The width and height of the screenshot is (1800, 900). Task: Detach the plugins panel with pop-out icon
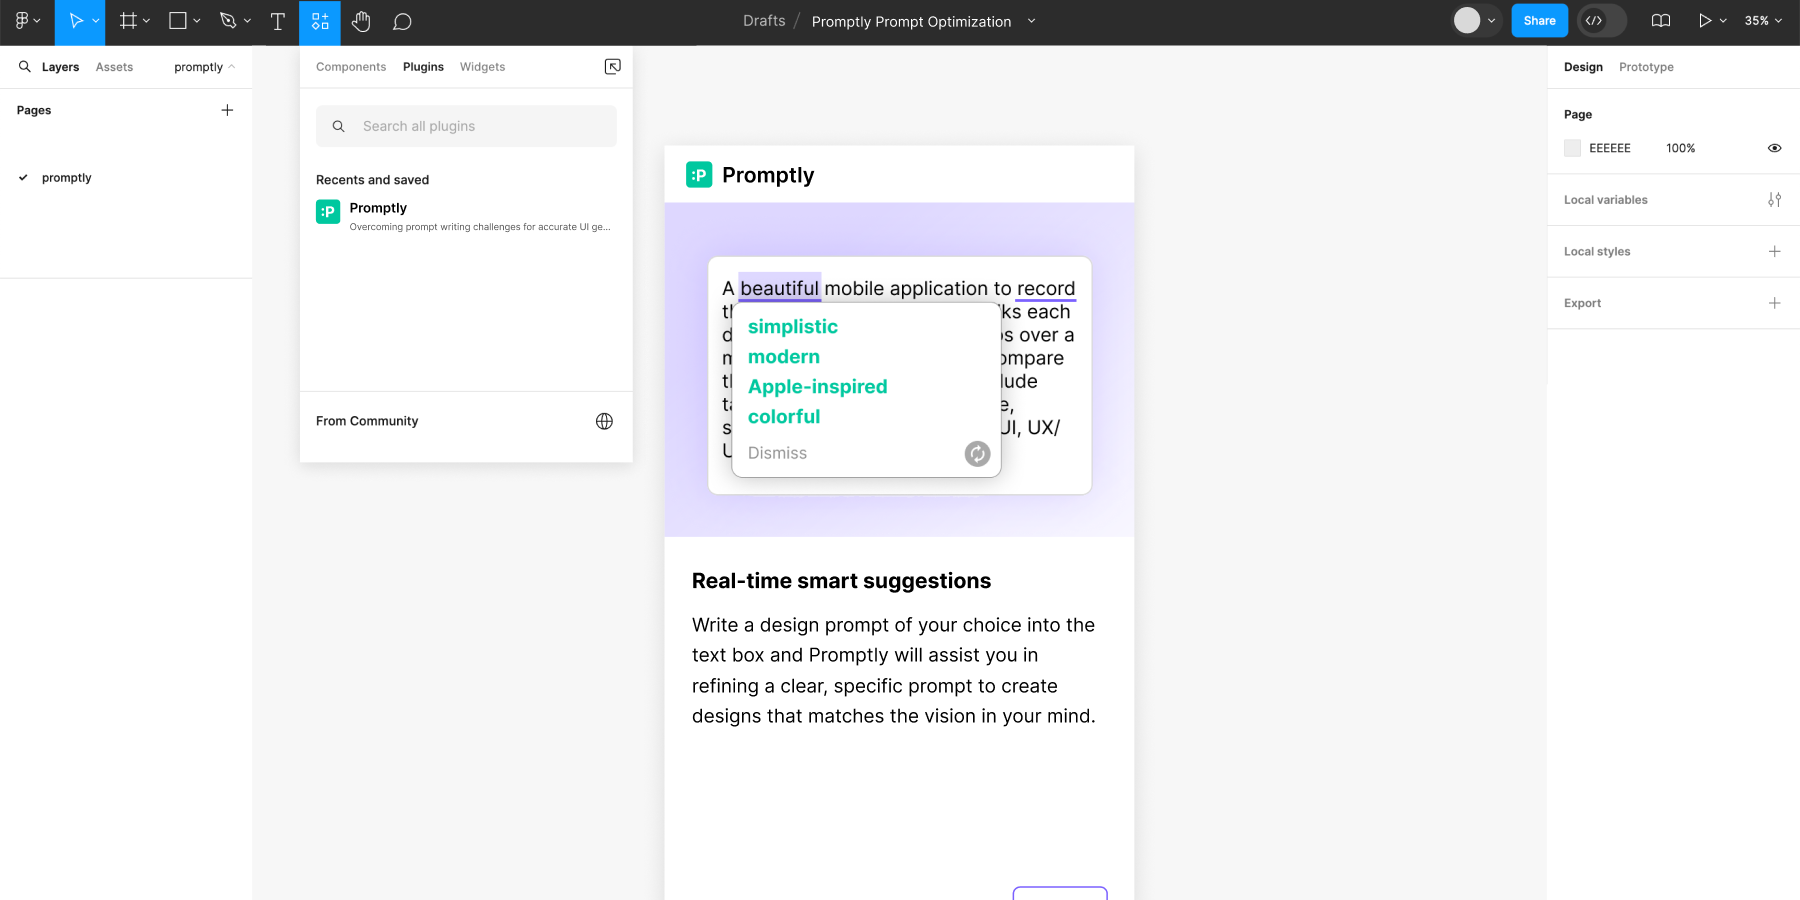(613, 67)
